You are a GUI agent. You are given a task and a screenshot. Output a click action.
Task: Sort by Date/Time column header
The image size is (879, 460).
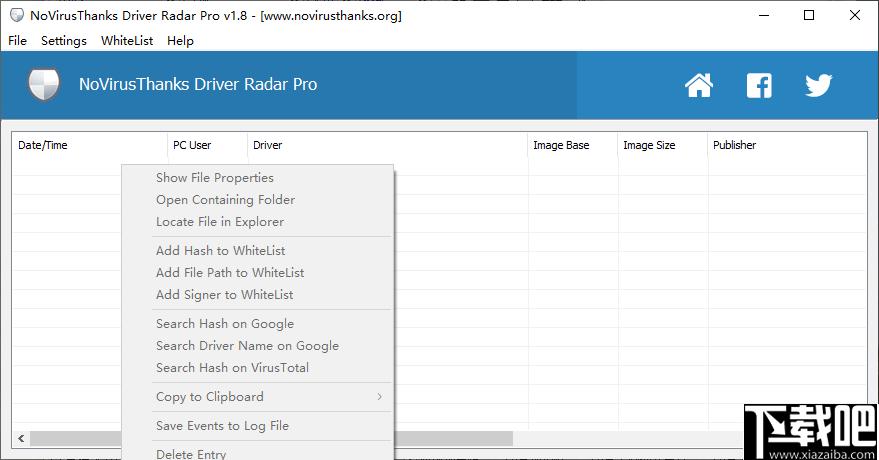(x=90, y=145)
